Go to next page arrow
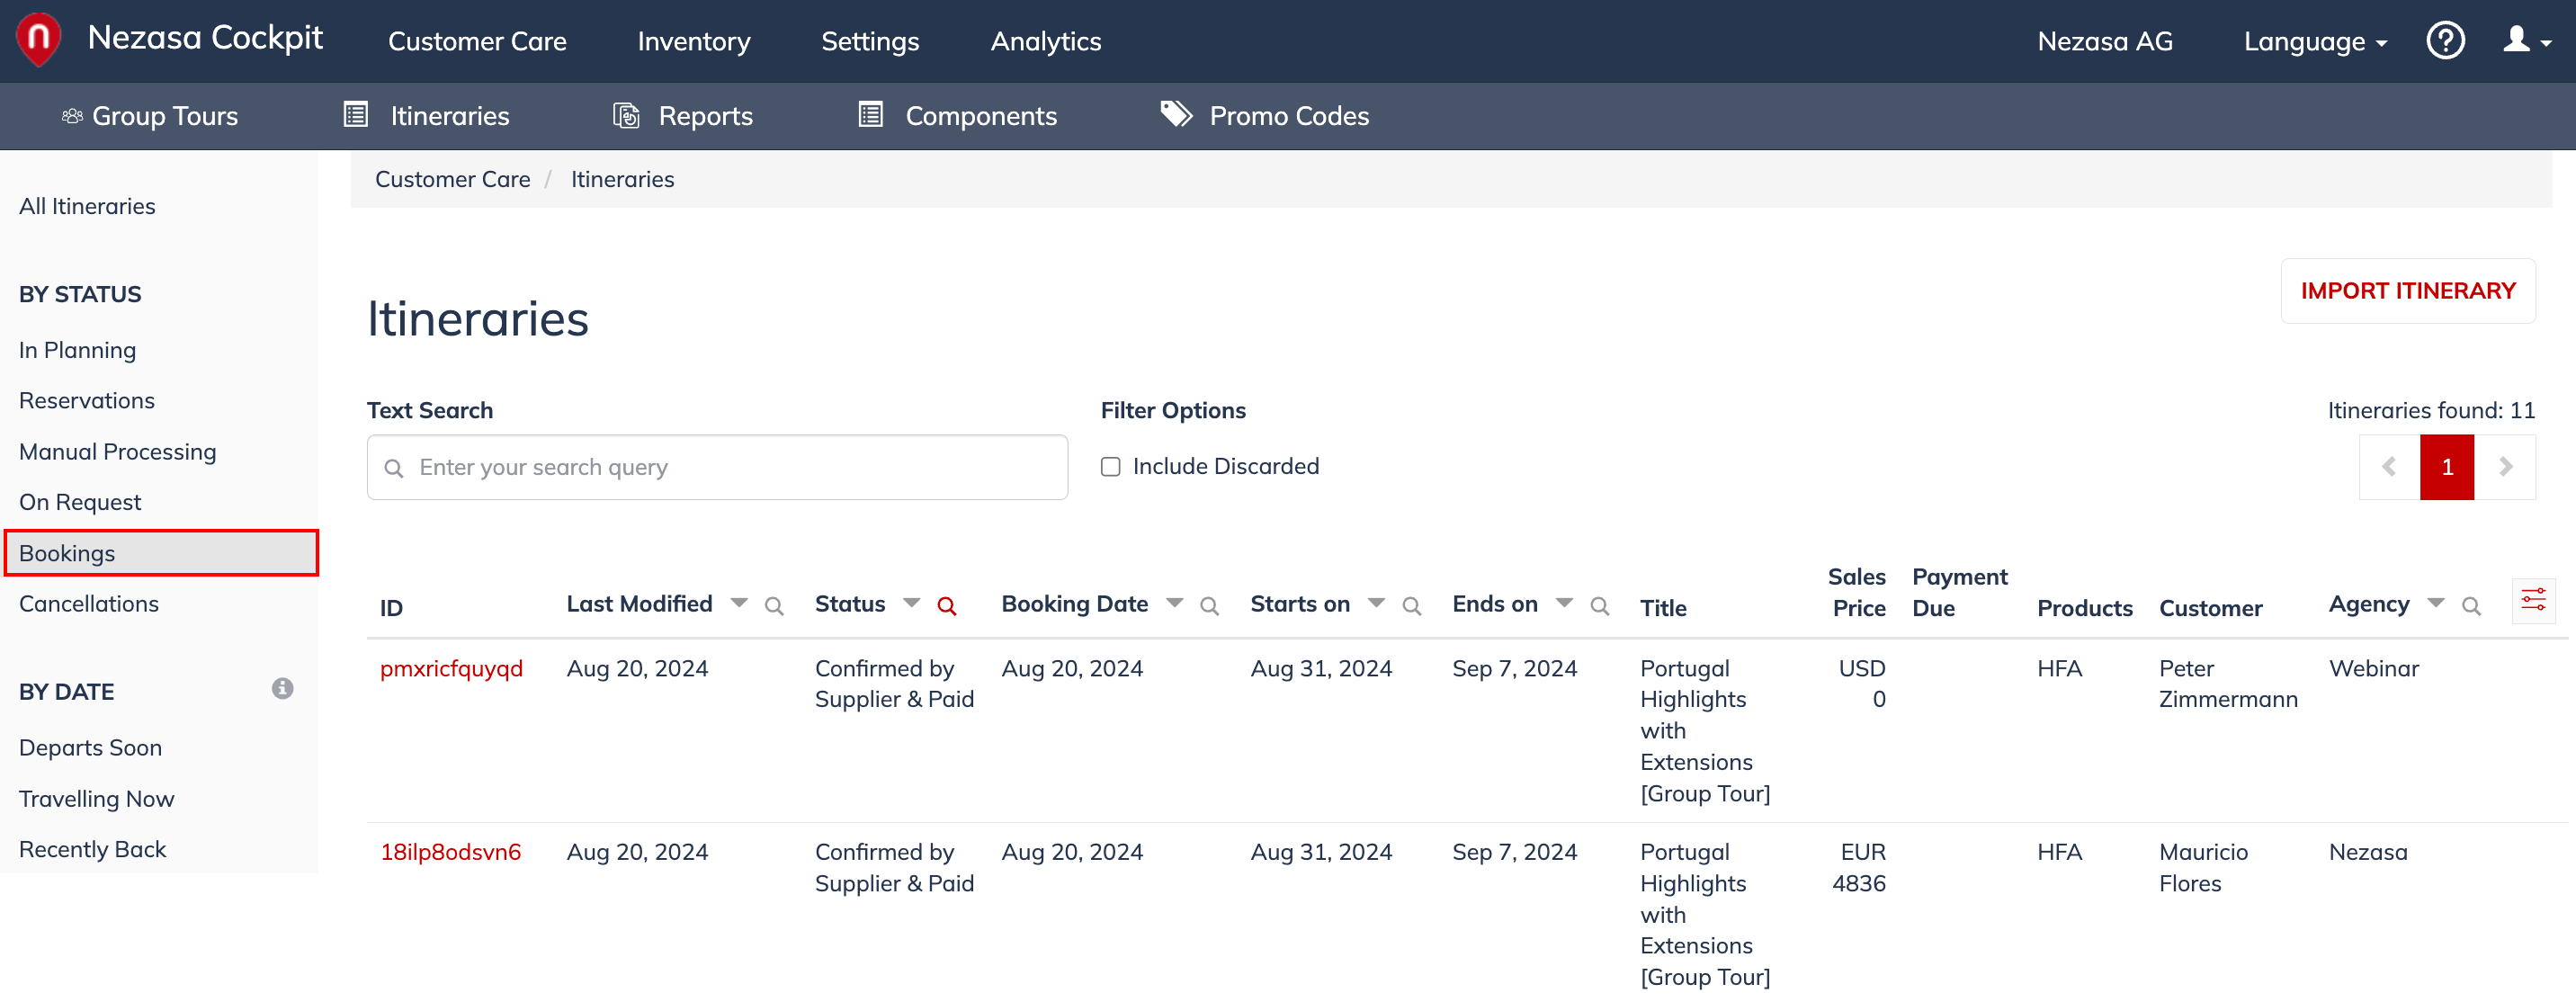This screenshot has height=1002, width=2576. (2506, 467)
